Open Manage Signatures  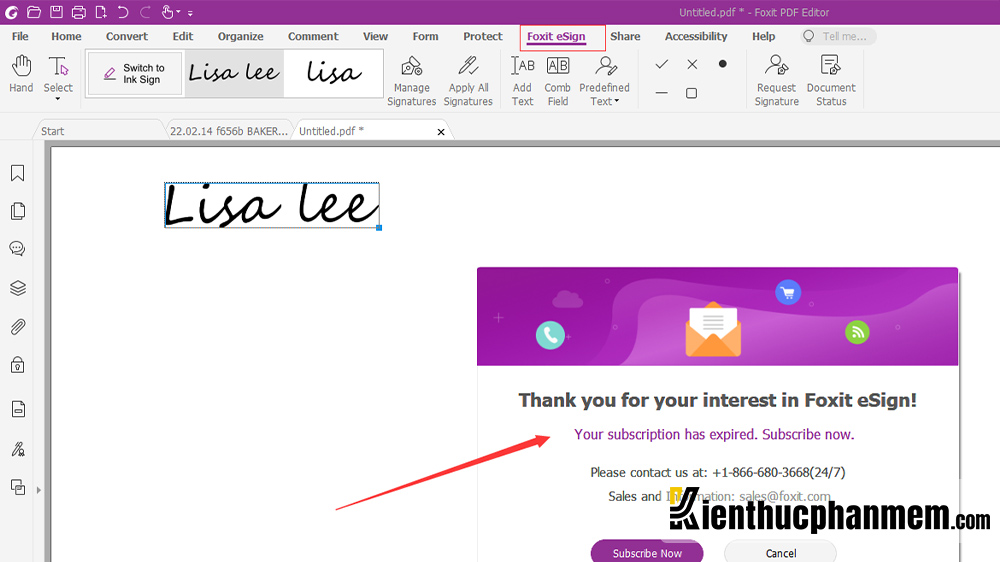click(x=411, y=80)
